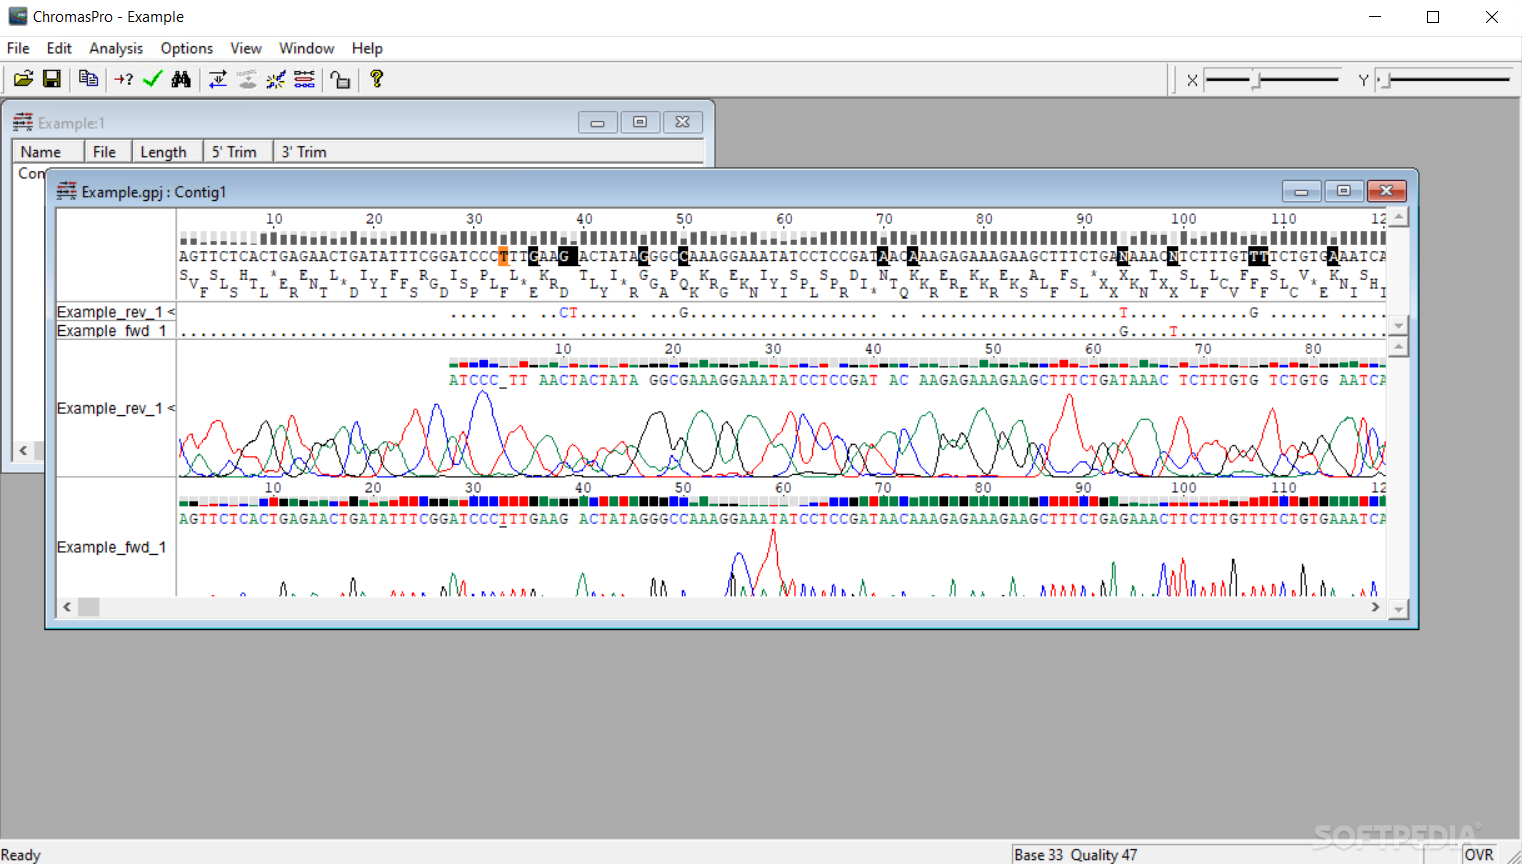
Task: Save the project with the floppy disk icon
Action: tap(52, 79)
